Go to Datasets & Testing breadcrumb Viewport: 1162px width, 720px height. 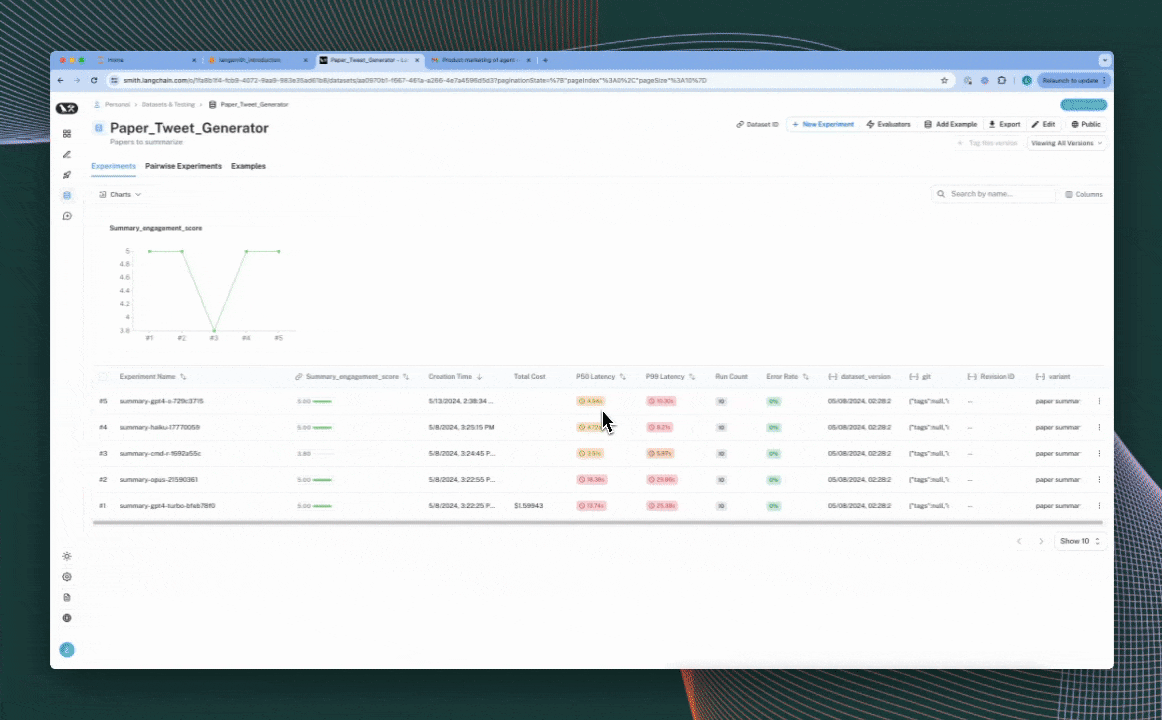(168, 104)
